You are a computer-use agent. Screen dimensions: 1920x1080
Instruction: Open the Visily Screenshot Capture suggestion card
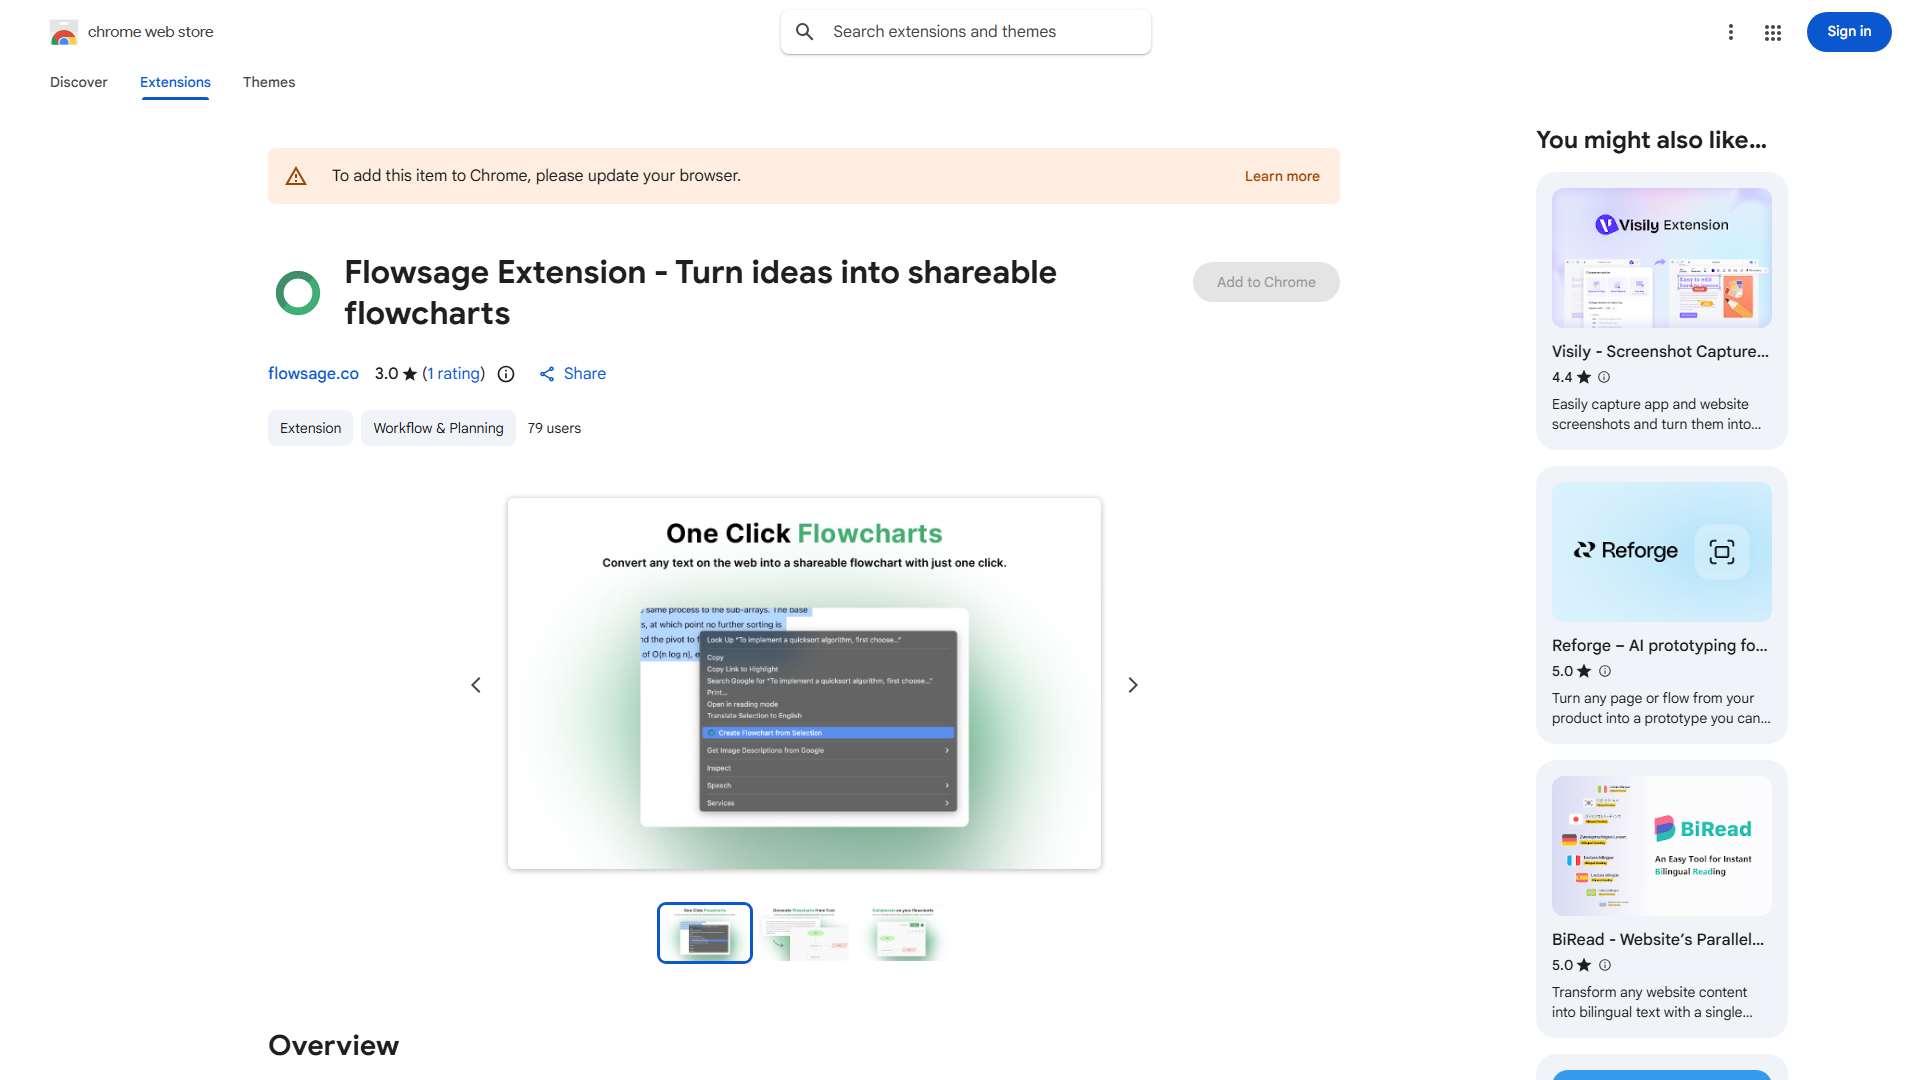coord(1660,310)
